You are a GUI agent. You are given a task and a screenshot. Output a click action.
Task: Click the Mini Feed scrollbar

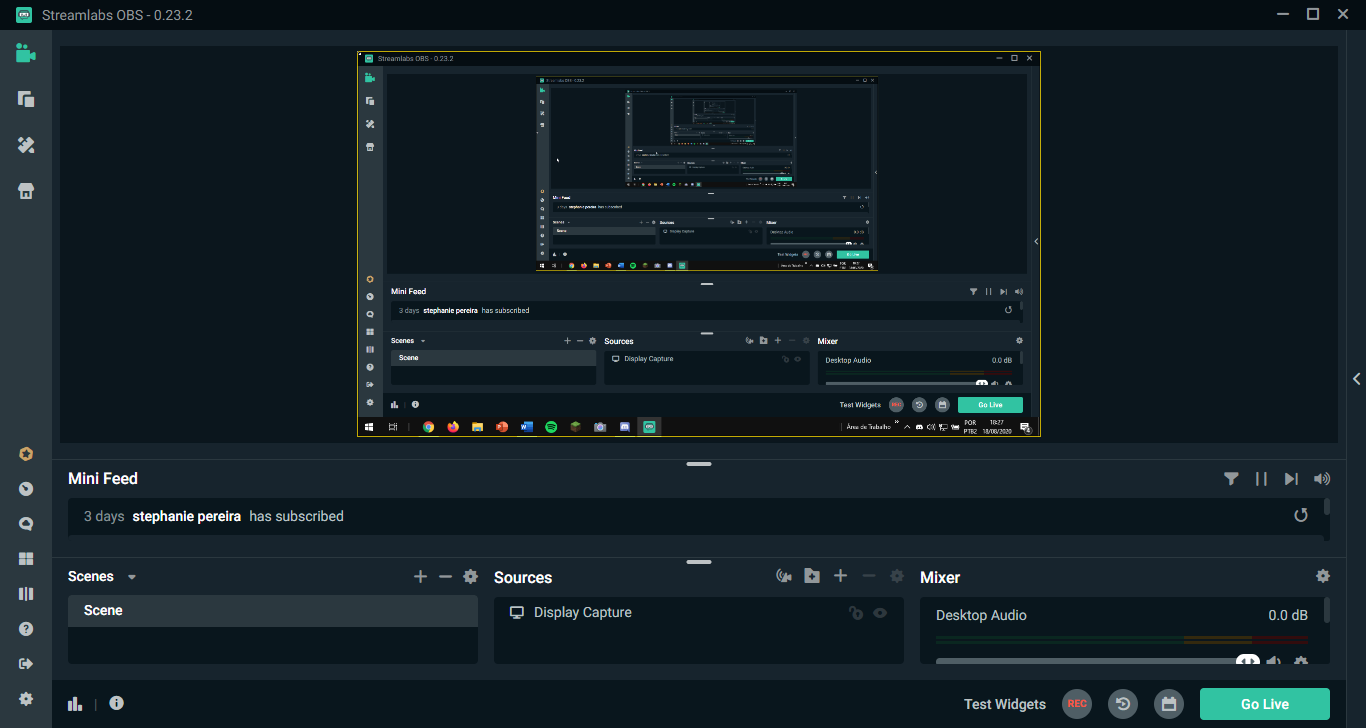(x=1327, y=506)
